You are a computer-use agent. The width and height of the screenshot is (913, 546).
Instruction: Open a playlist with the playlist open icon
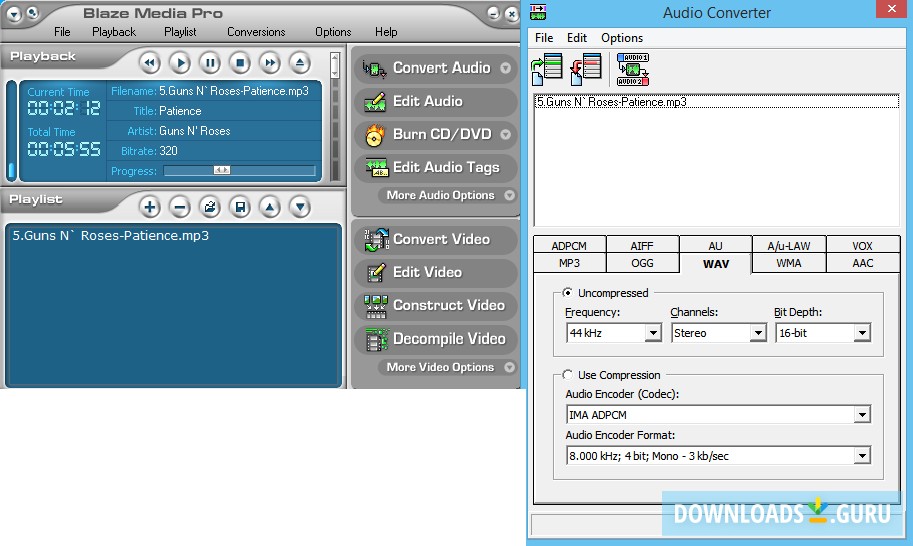point(210,207)
